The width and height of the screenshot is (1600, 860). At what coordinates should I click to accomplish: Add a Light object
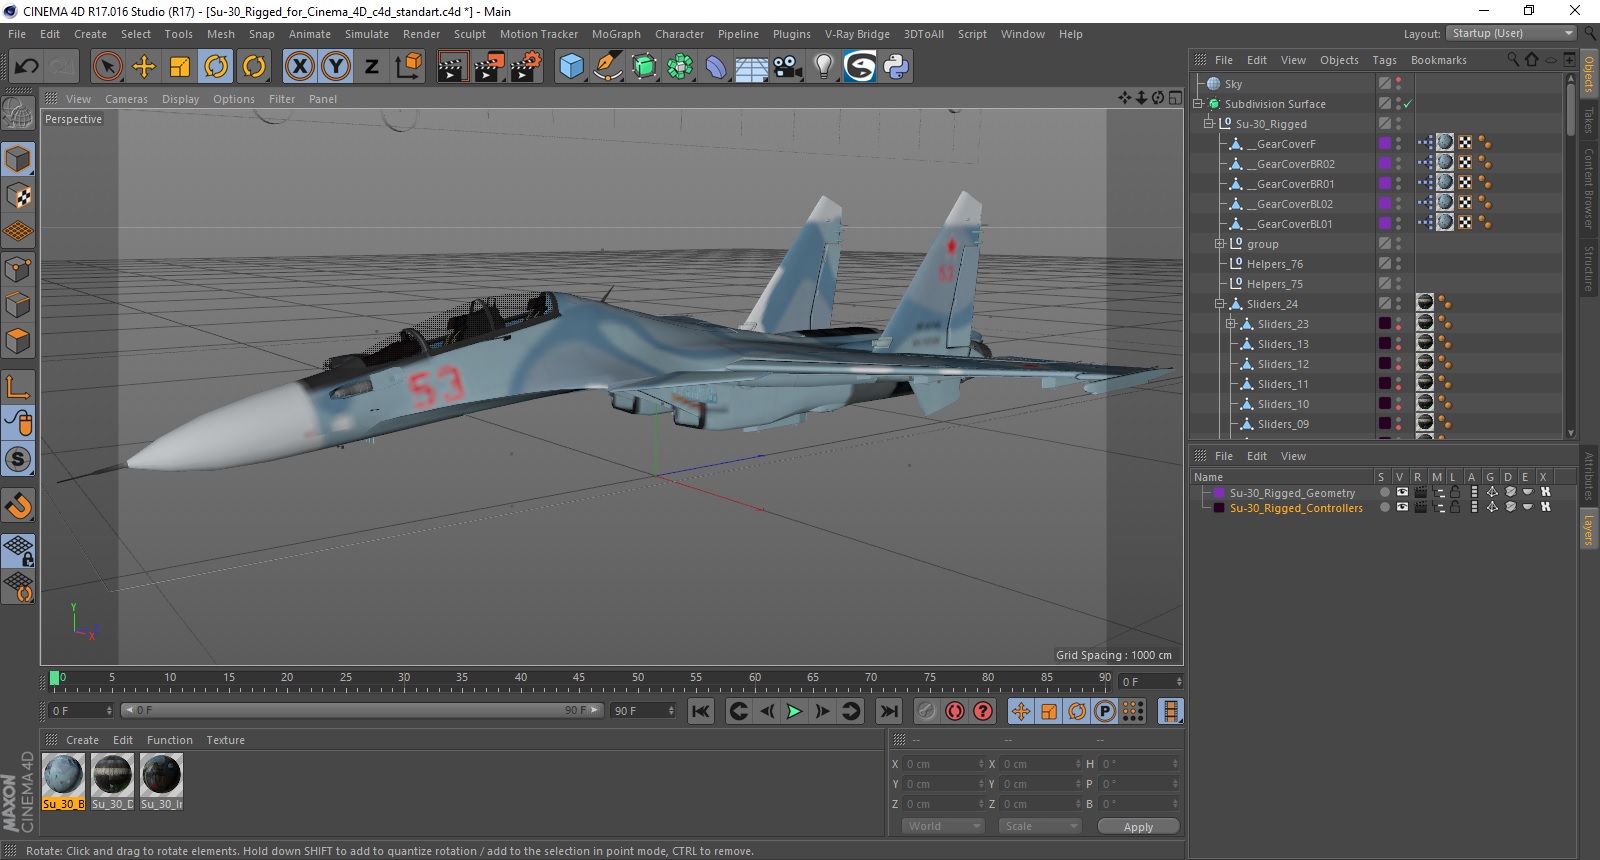point(823,67)
